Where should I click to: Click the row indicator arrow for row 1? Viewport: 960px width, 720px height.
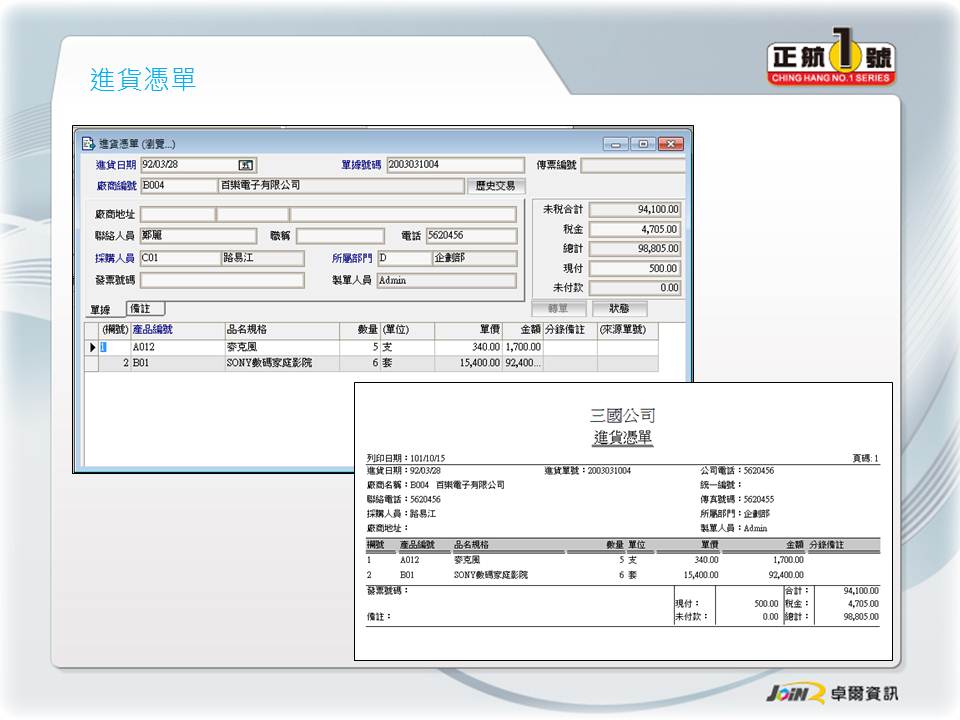[91, 347]
